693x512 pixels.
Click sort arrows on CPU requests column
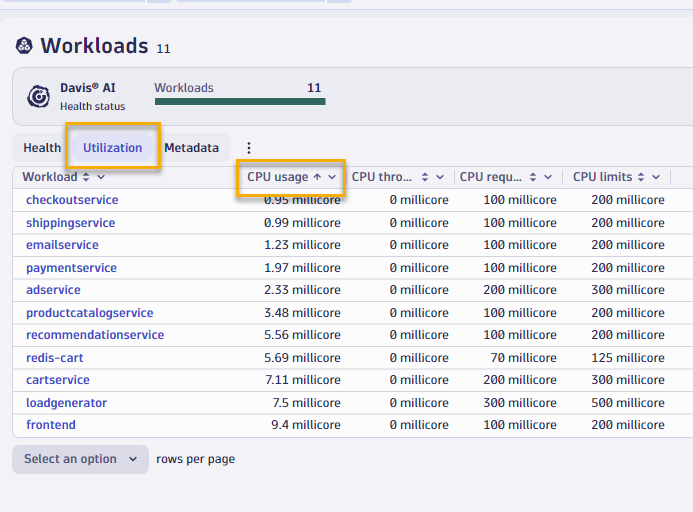click(x=532, y=177)
